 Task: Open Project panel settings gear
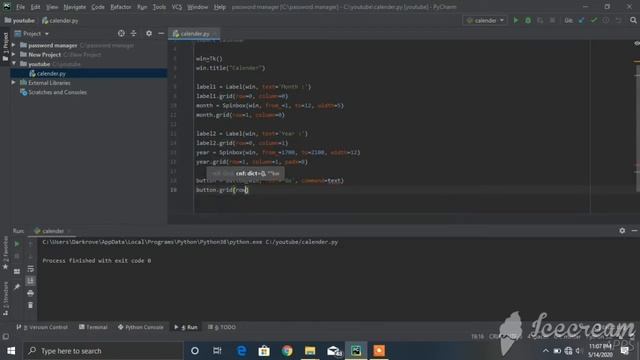coord(149,33)
